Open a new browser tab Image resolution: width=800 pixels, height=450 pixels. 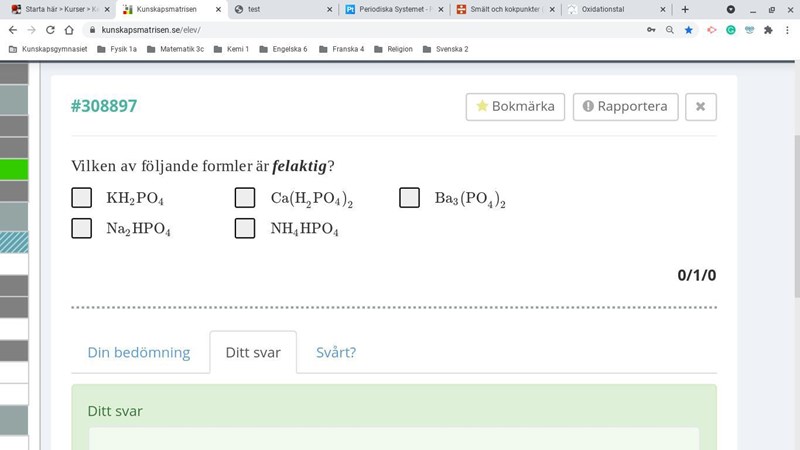tap(685, 9)
